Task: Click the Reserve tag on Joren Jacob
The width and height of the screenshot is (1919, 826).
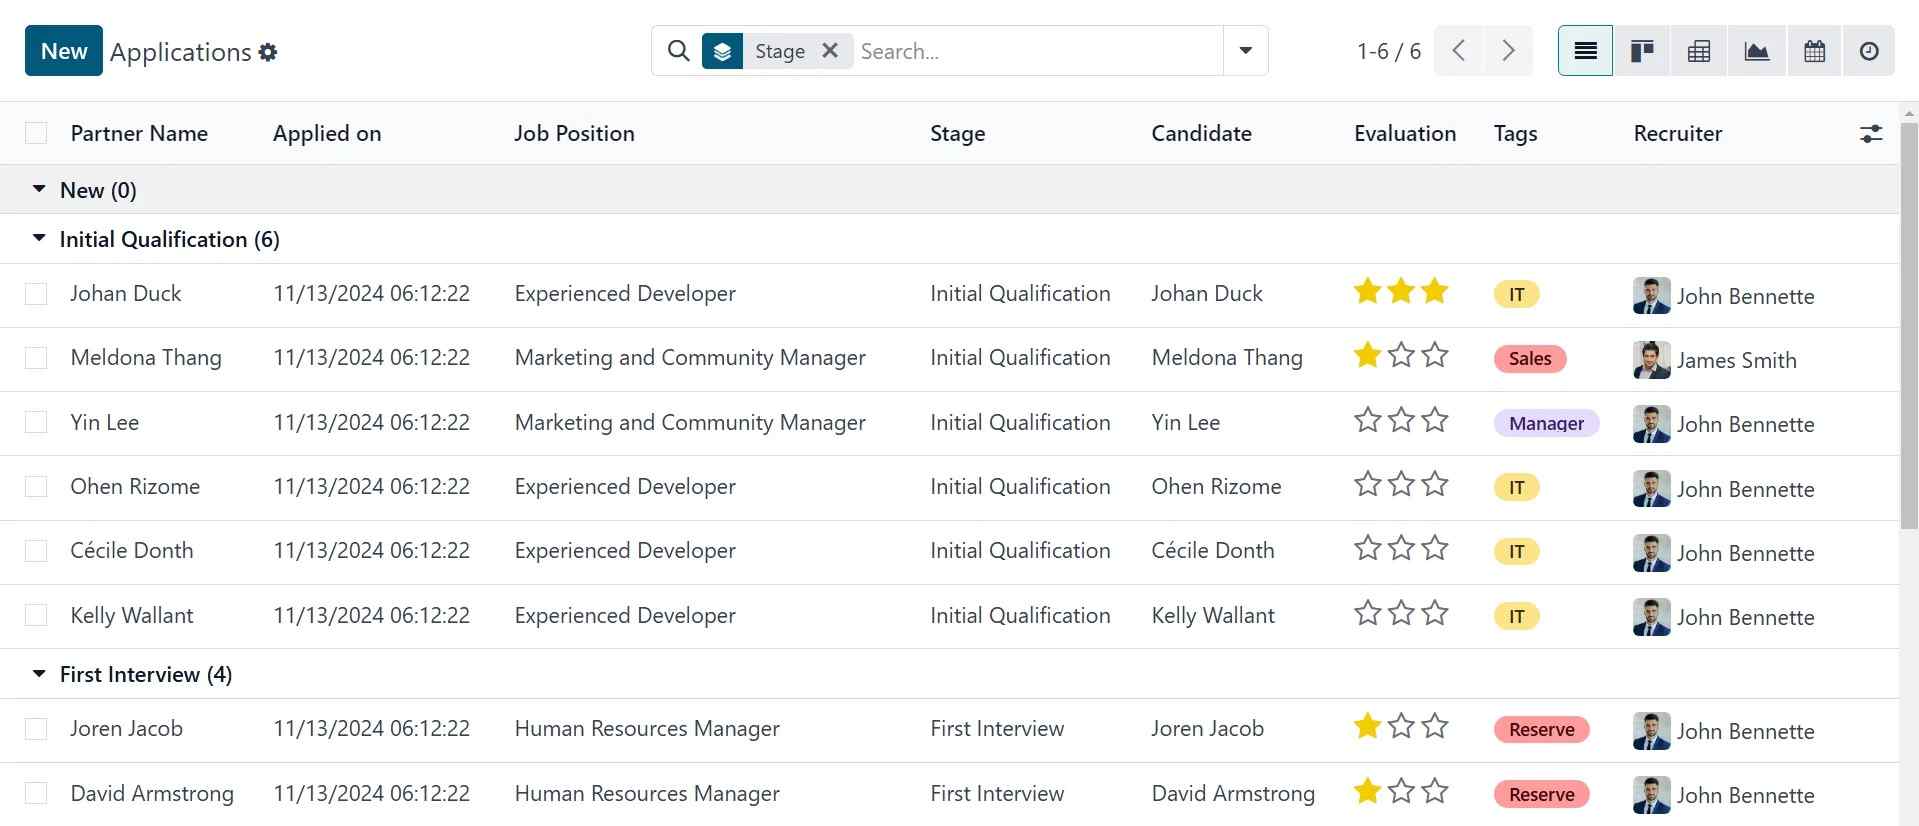Action: pos(1541,730)
